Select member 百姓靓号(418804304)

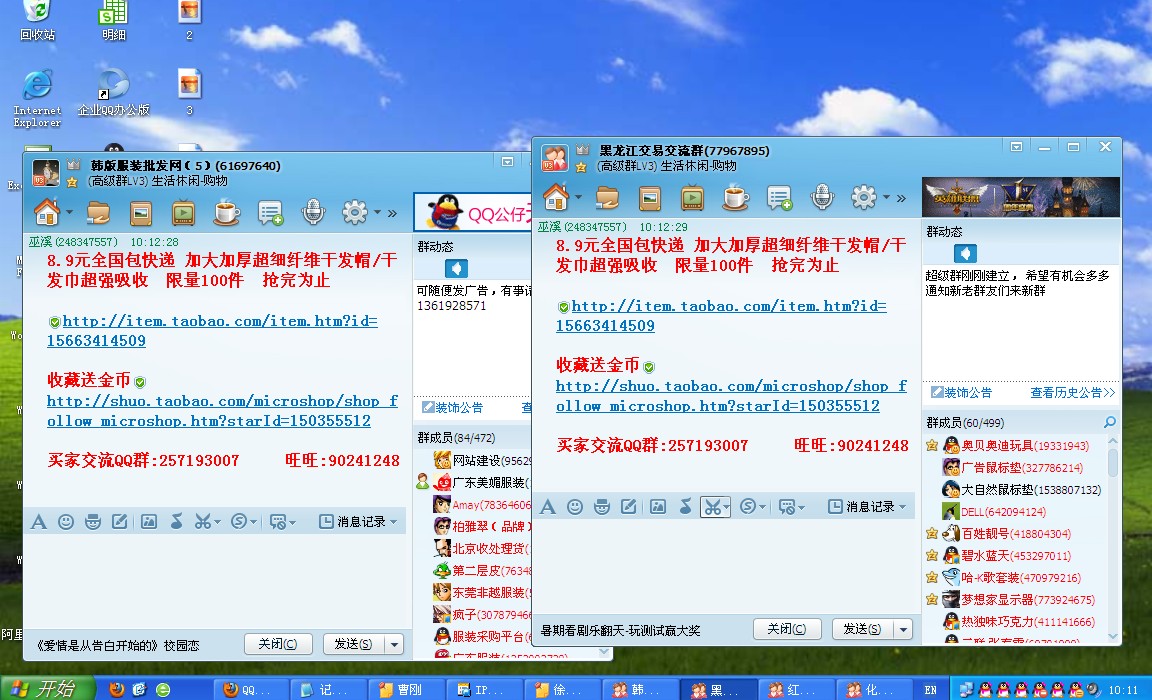click(x=1015, y=533)
